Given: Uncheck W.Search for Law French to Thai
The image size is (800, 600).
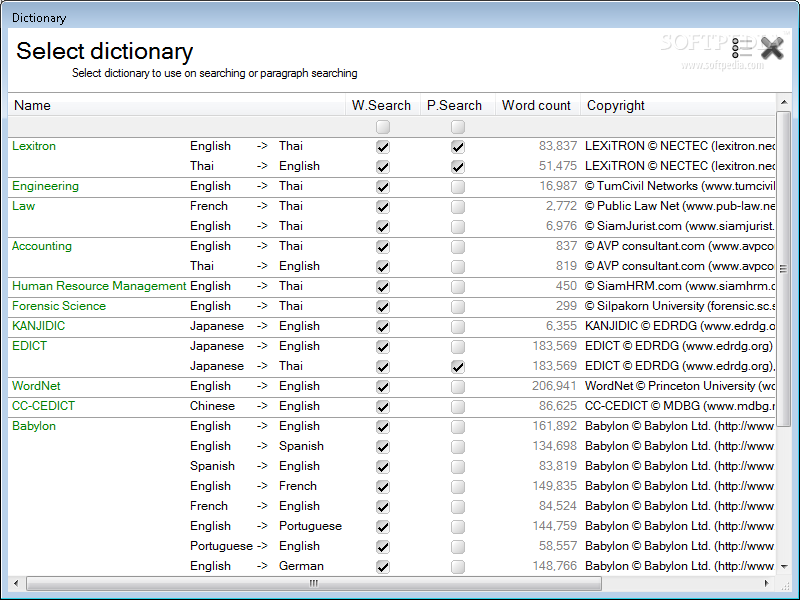Looking at the screenshot, I should 383,207.
